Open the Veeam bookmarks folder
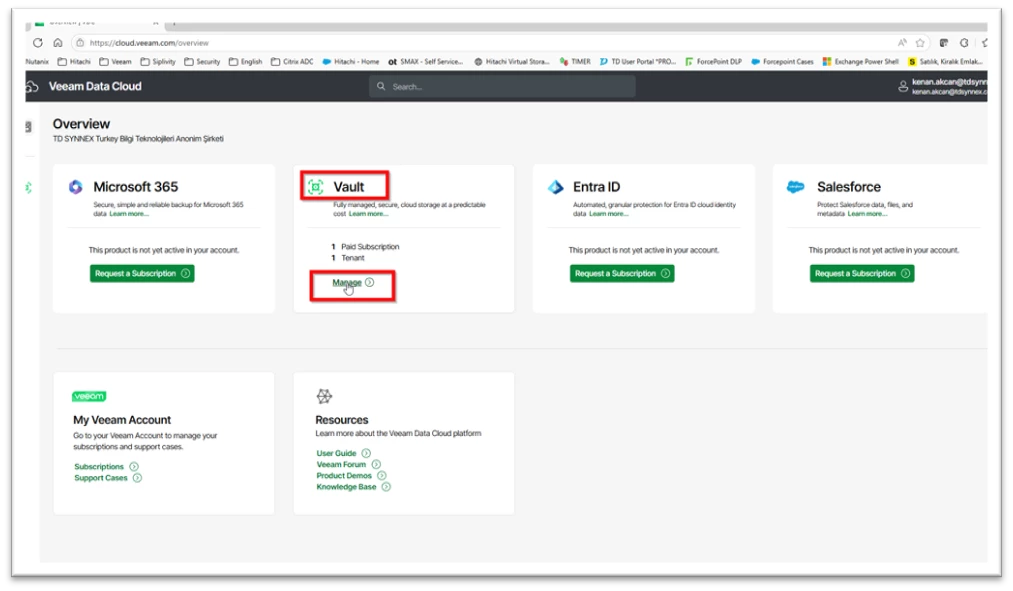 115,61
